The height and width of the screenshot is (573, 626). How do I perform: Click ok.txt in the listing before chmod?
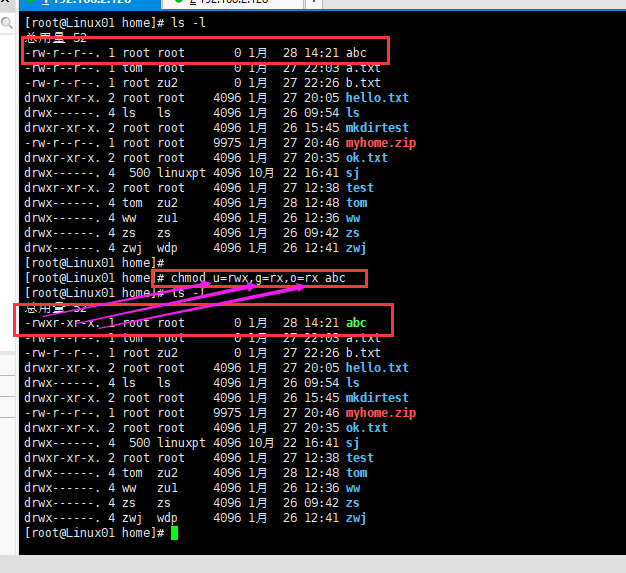pyautogui.click(x=366, y=158)
